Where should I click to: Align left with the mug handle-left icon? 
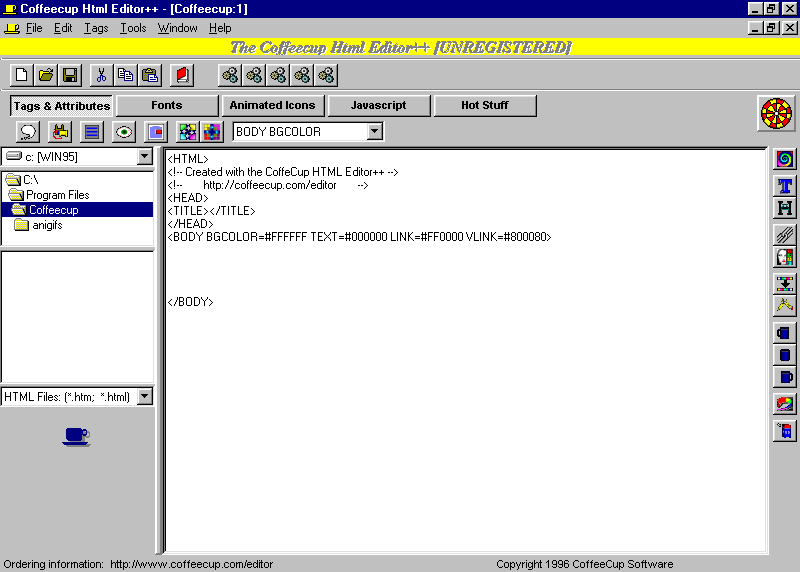tap(784, 333)
